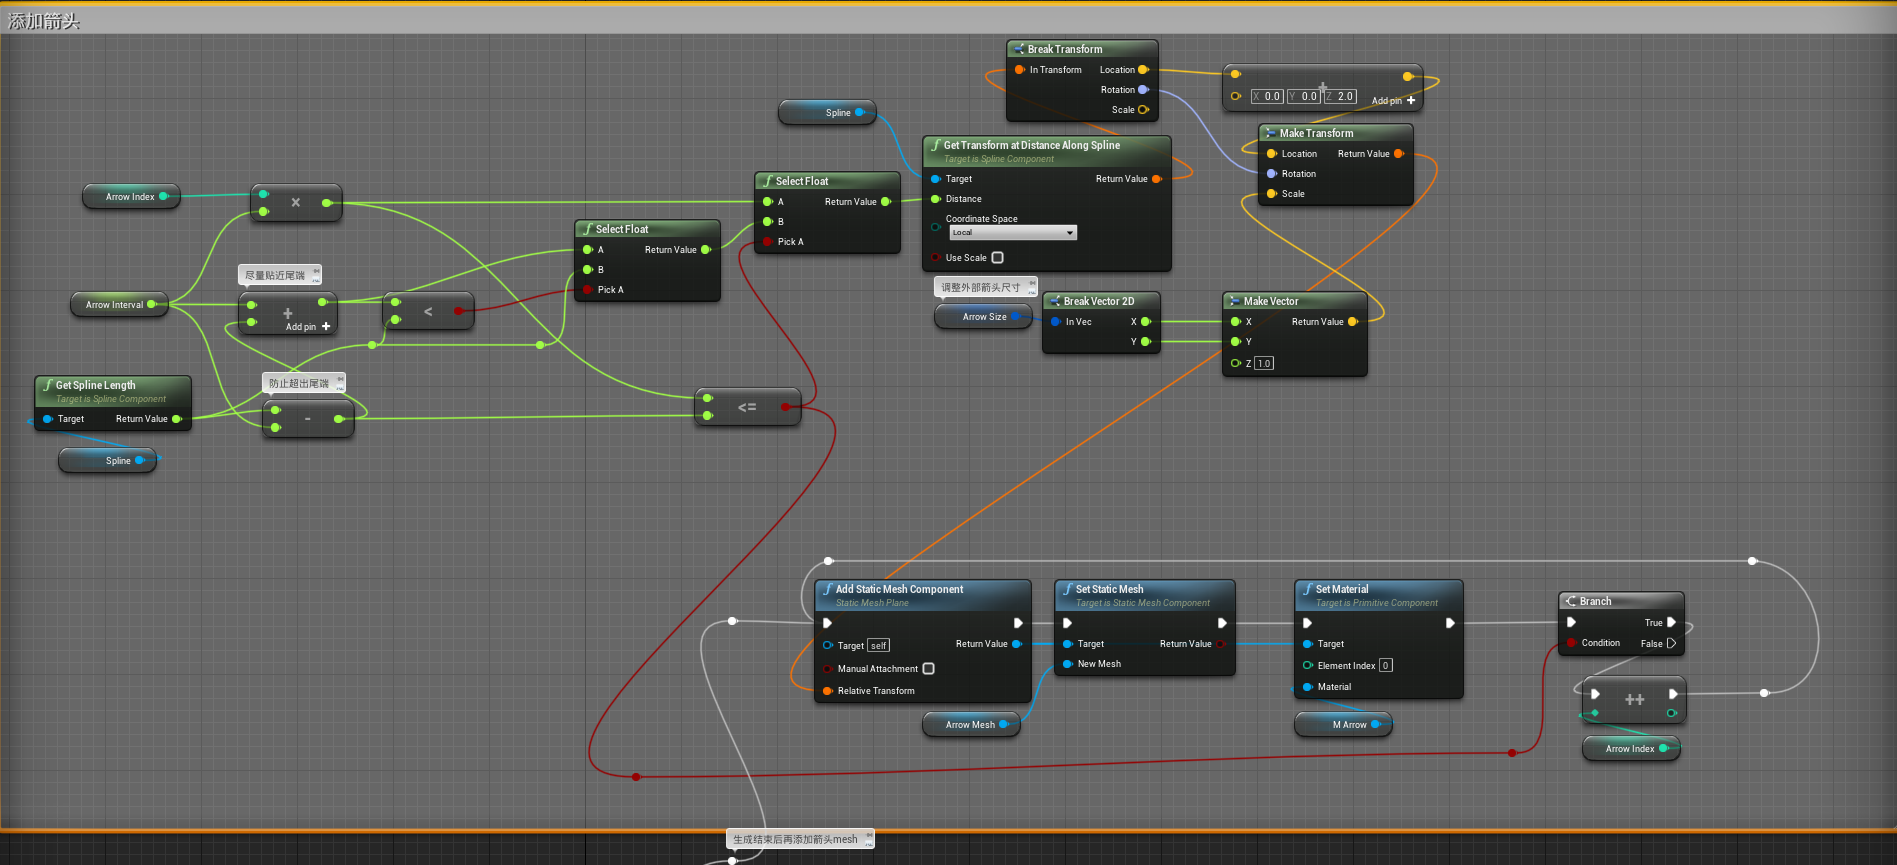The image size is (1897, 865).
Task: Select the less-than (<) comparison node
Action: coord(428,311)
